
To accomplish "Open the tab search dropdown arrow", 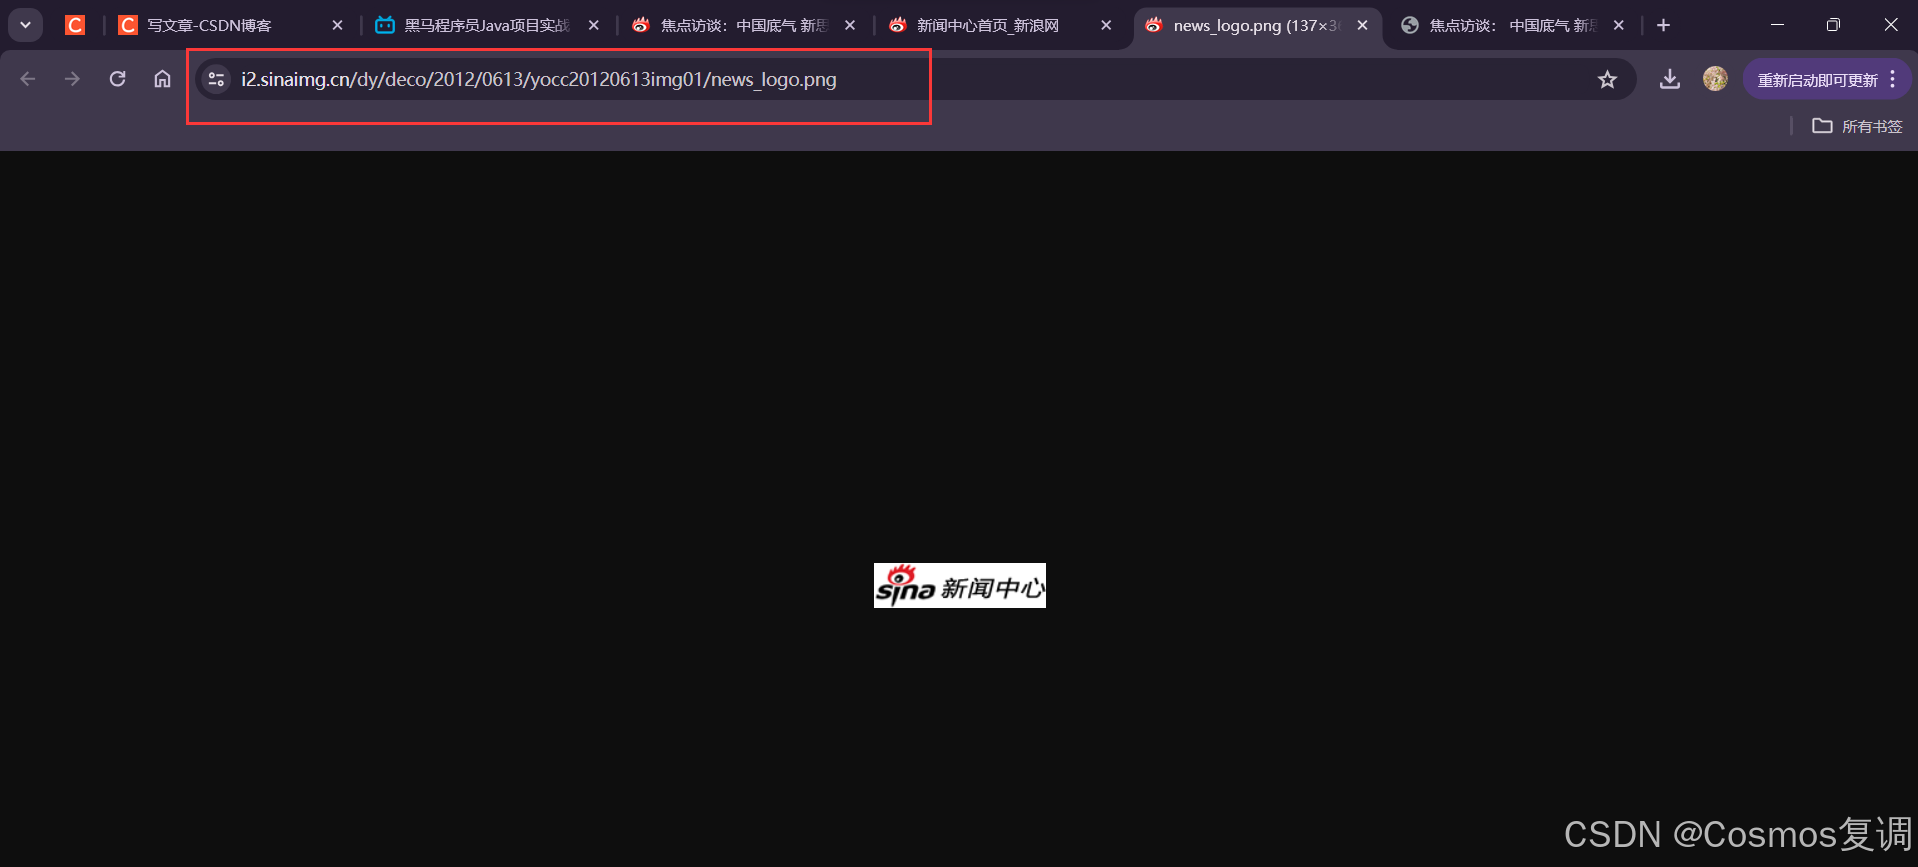I will tap(25, 25).
